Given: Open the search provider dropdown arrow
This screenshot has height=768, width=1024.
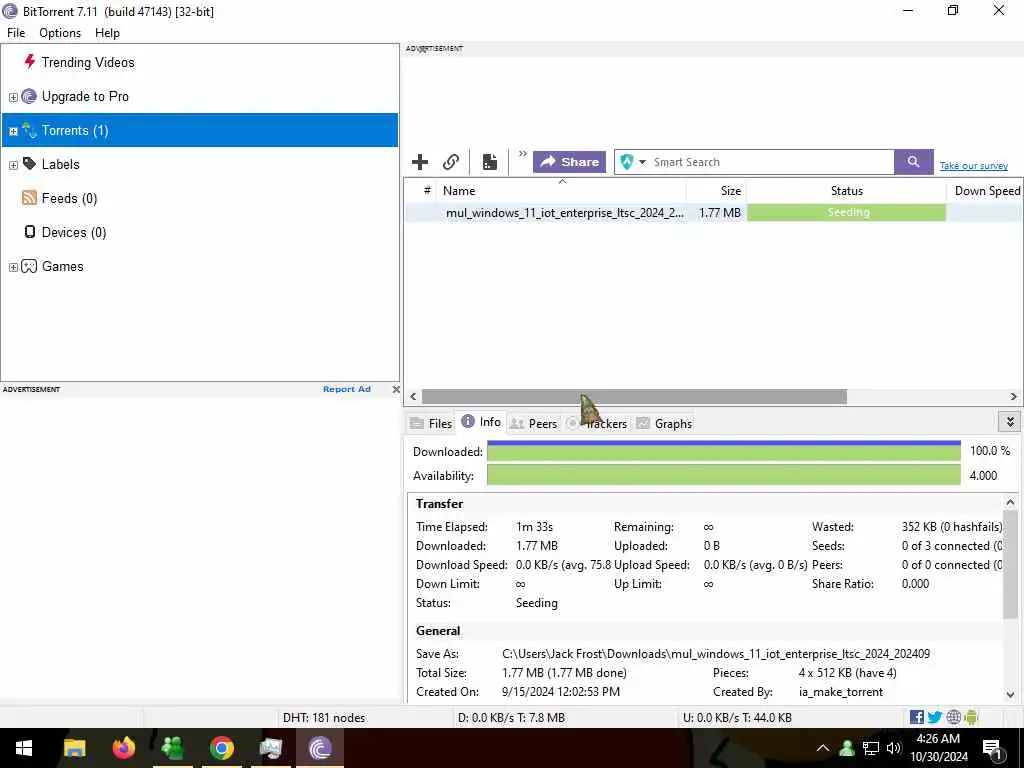Looking at the screenshot, I should pyautogui.click(x=642, y=162).
